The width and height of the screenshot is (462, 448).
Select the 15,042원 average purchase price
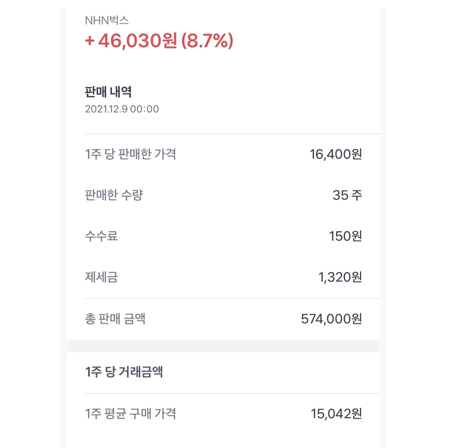click(336, 414)
